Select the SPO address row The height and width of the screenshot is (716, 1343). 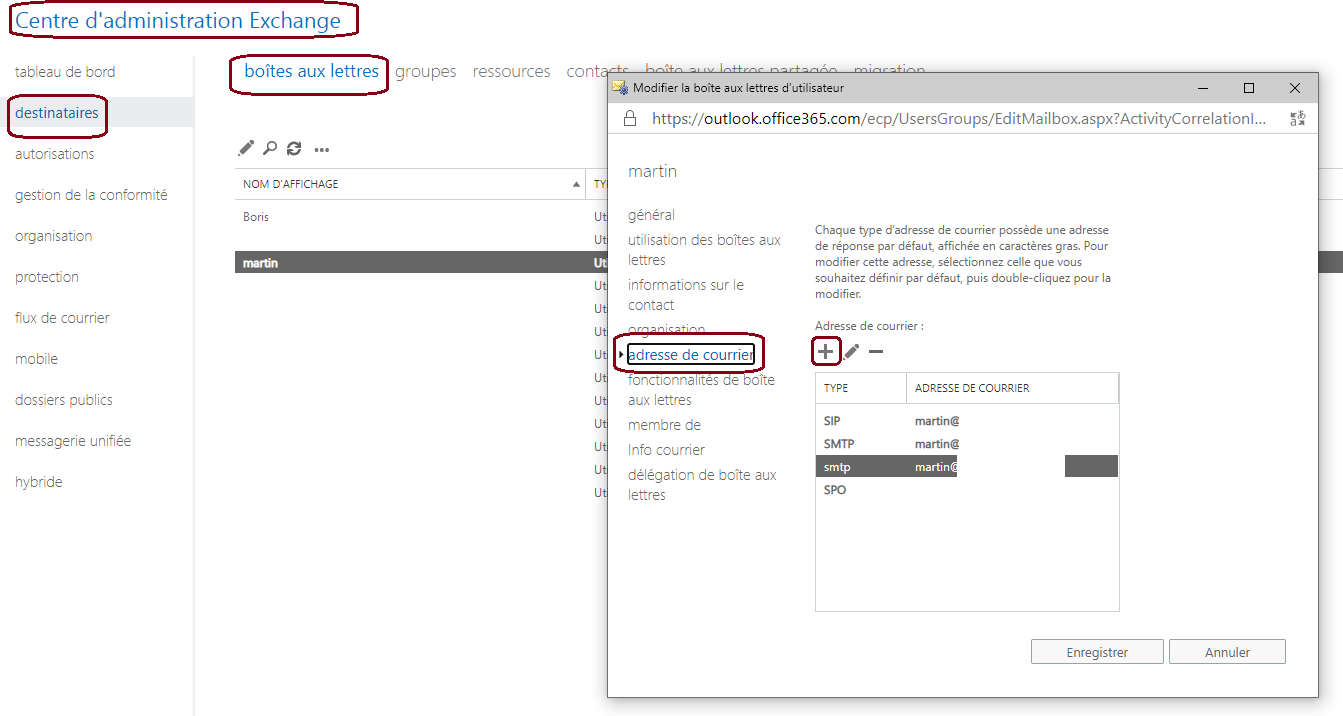[967, 490]
